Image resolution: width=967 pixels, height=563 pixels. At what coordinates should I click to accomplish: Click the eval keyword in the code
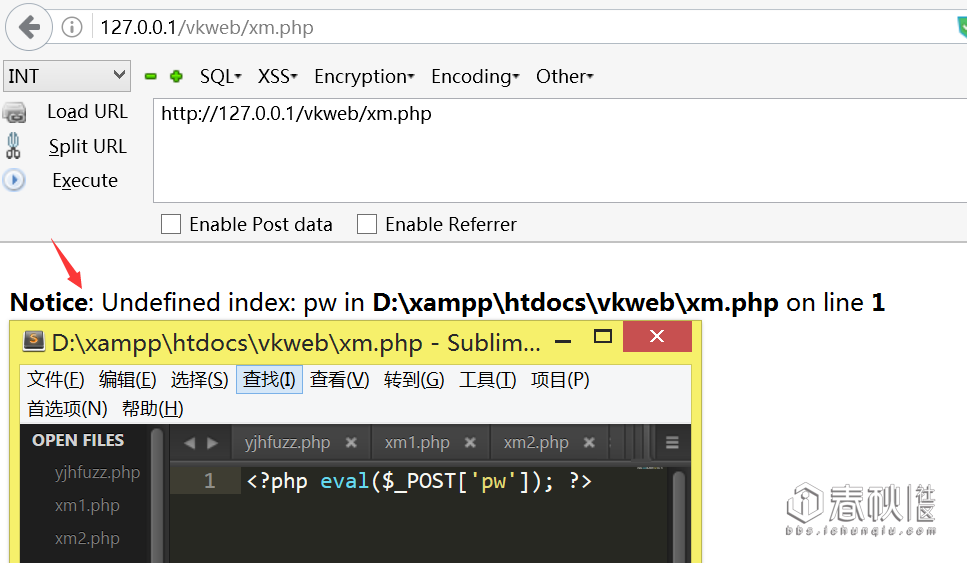(x=344, y=481)
